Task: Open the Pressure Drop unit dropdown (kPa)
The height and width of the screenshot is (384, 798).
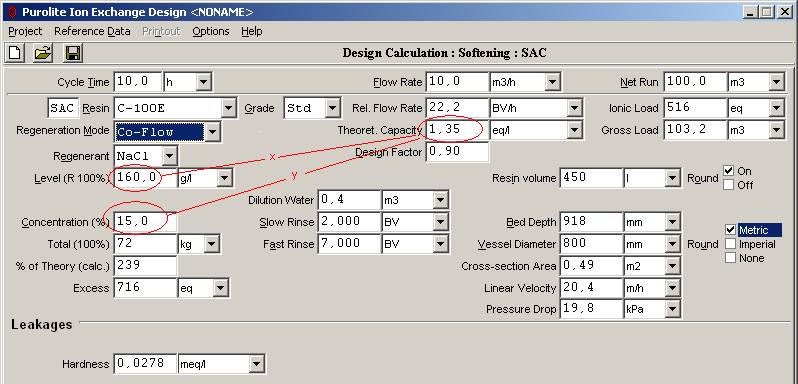Action: pyautogui.click(x=673, y=309)
